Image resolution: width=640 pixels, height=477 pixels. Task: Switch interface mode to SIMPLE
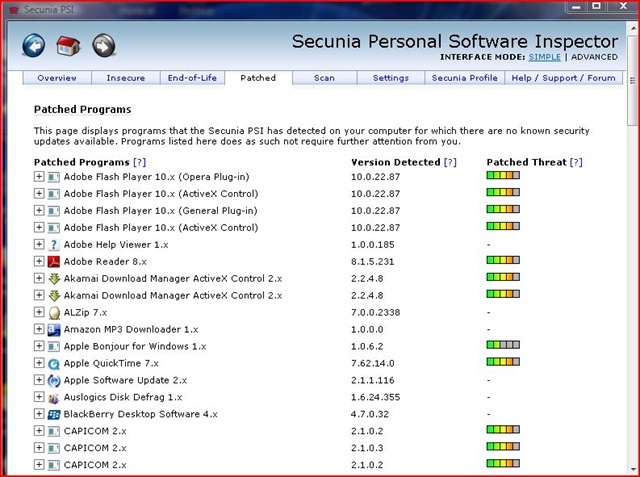[544, 57]
